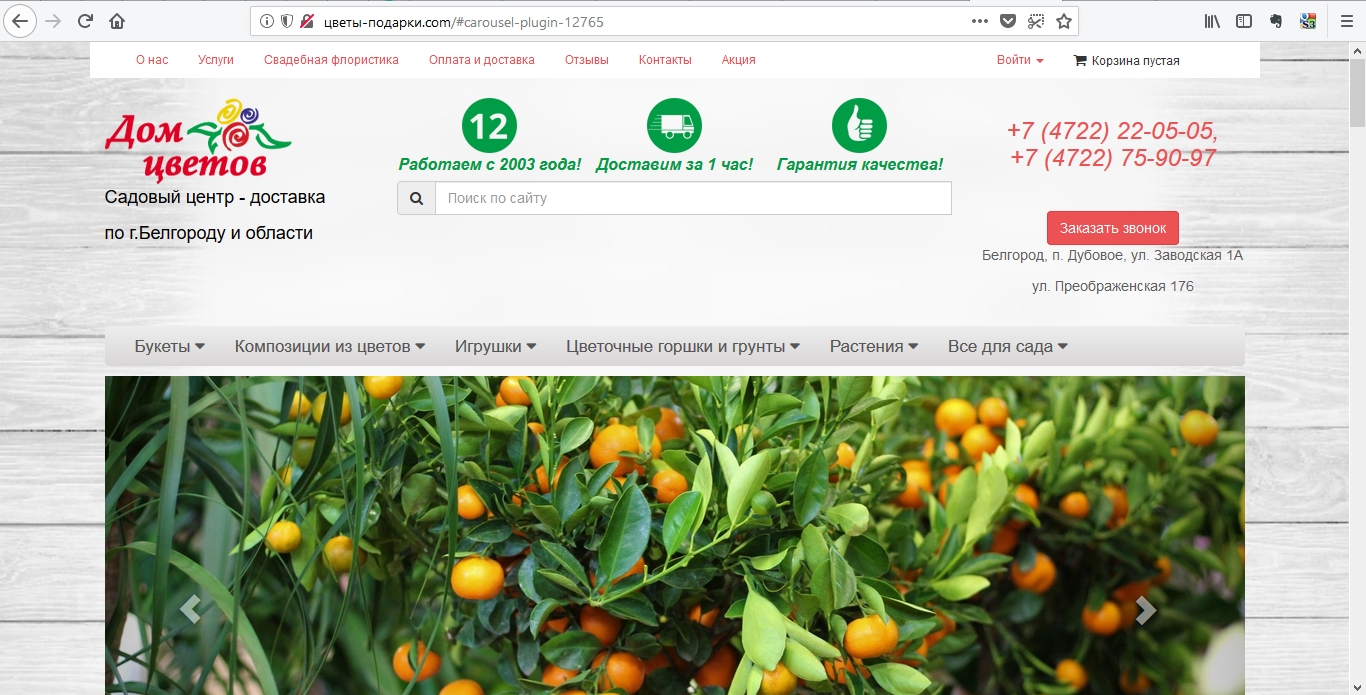Click the Гарантия качества! text
Image resolution: width=1366 pixels, height=695 pixels.
(x=860, y=165)
